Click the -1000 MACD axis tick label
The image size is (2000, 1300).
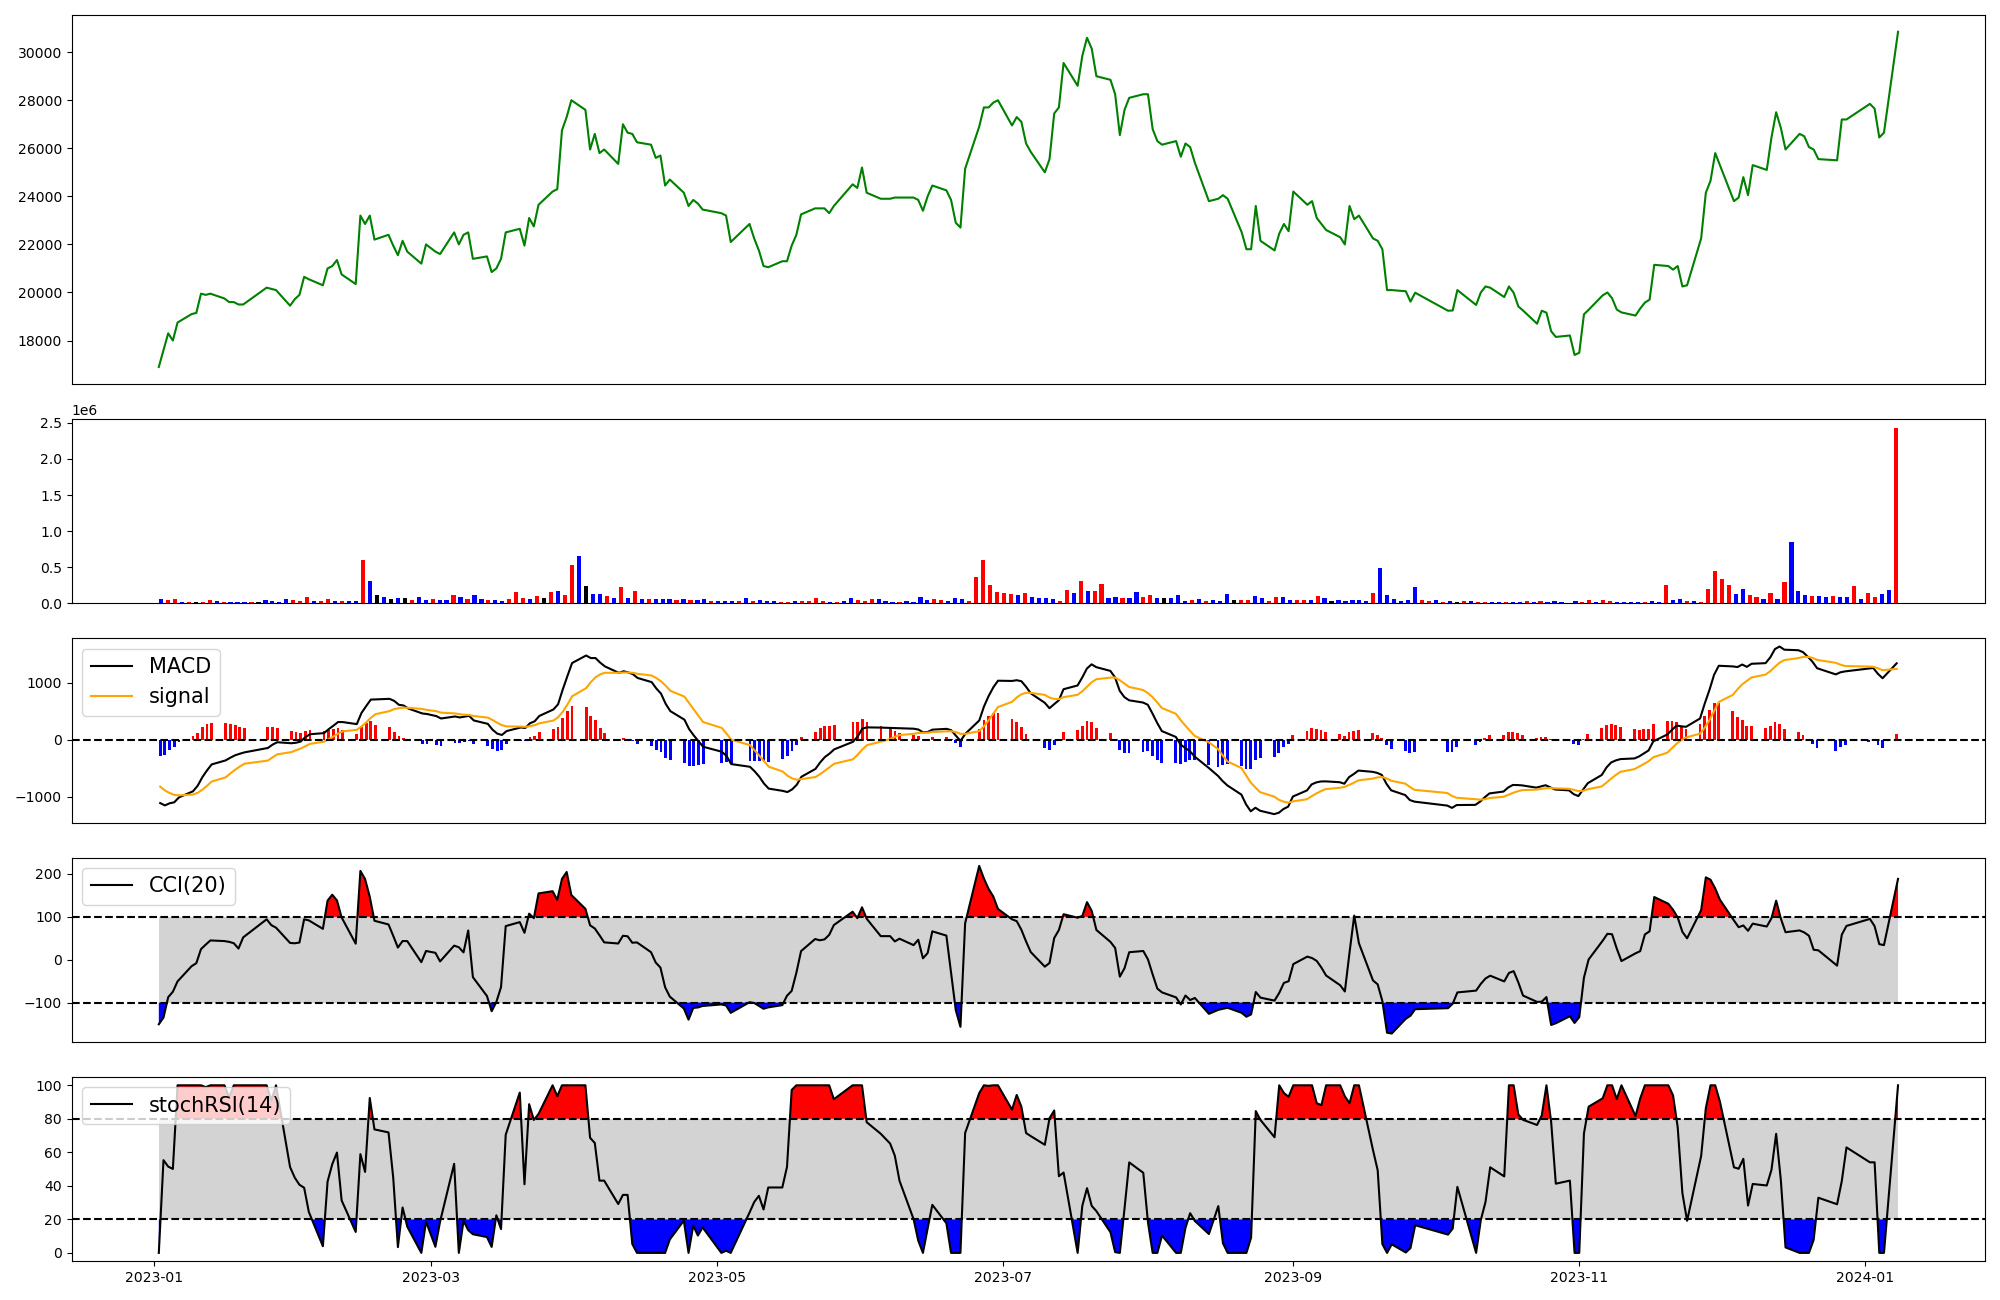tap(38, 798)
